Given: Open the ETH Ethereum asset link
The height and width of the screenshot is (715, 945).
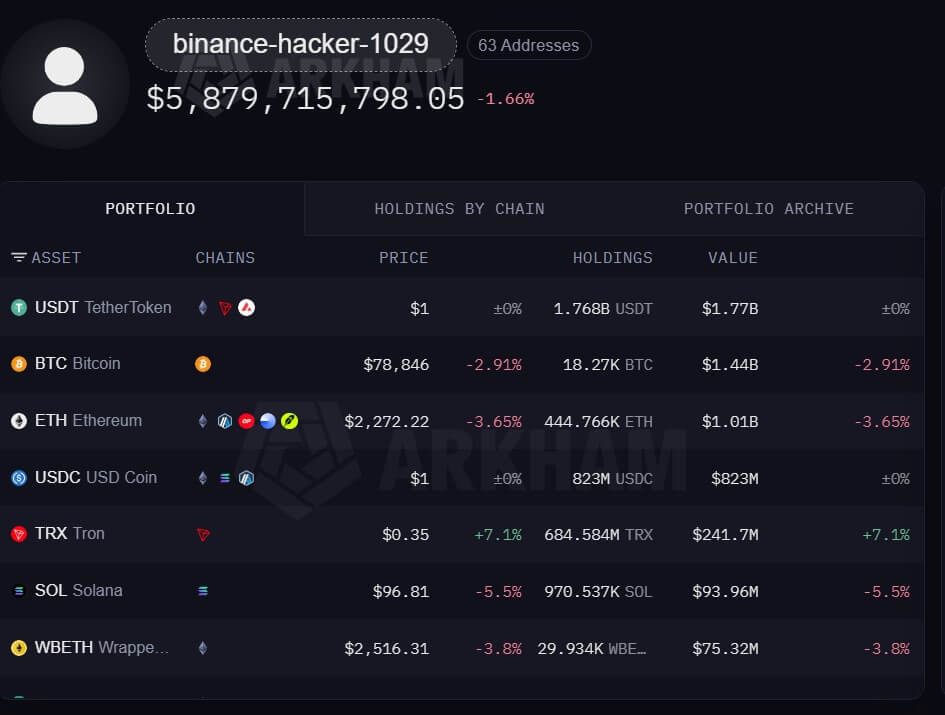Looking at the screenshot, I should (x=88, y=420).
